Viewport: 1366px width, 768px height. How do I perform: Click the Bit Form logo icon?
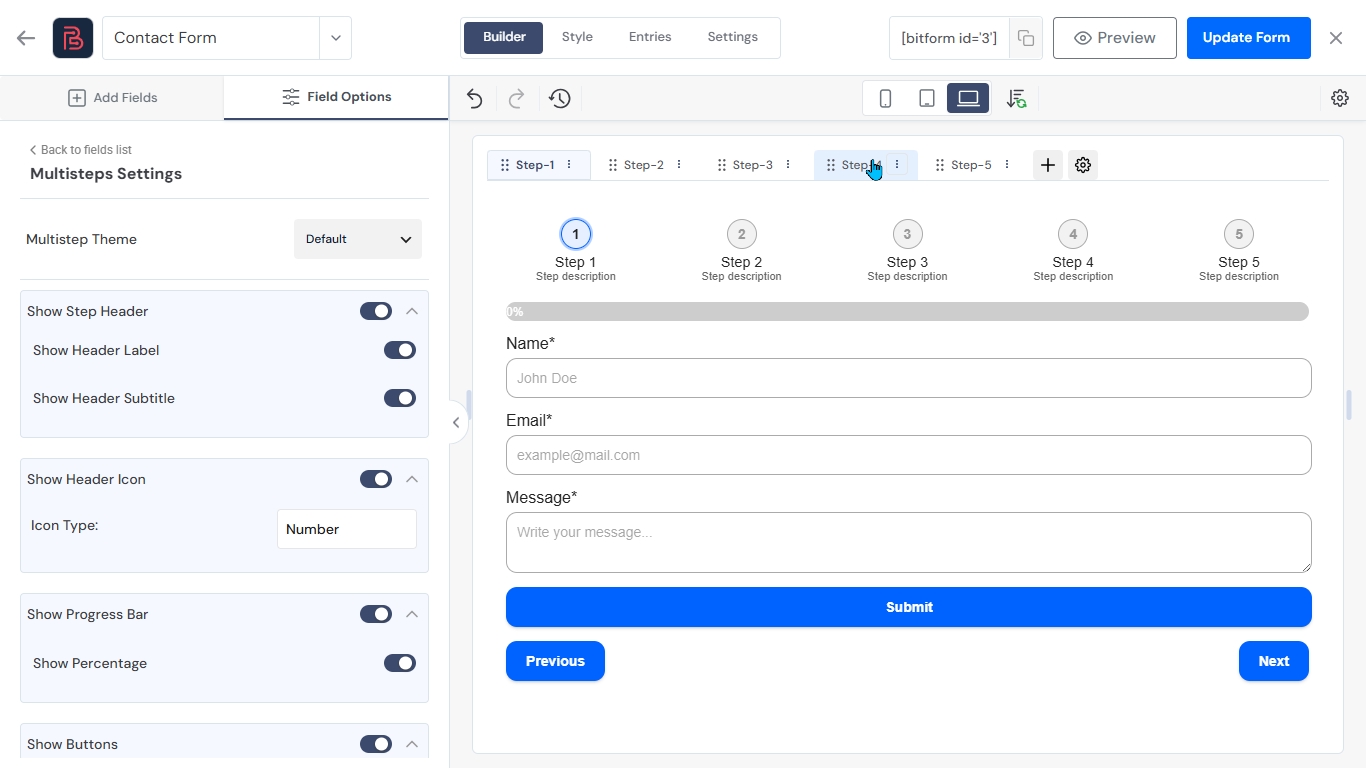pos(73,38)
